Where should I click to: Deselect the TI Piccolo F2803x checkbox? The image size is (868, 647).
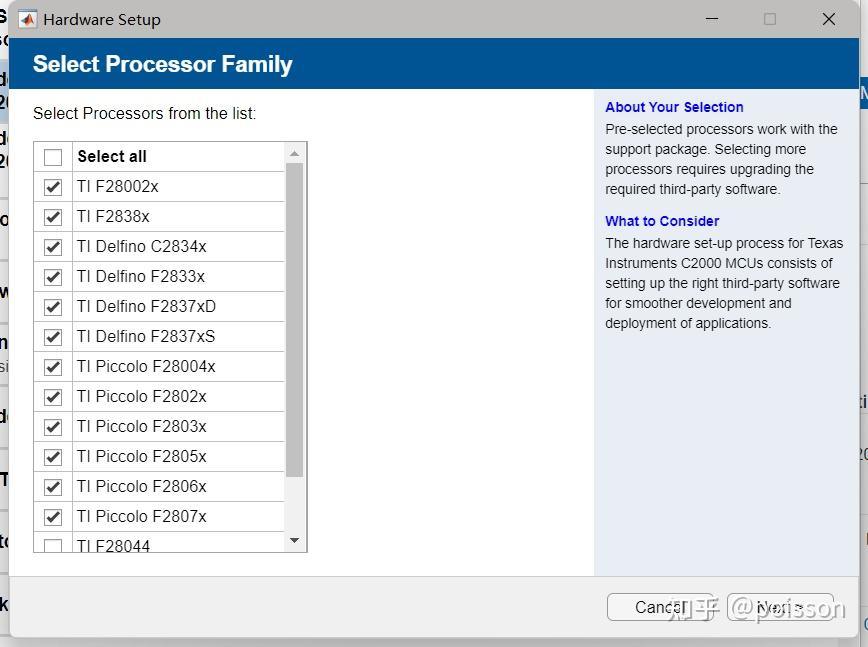(53, 427)
